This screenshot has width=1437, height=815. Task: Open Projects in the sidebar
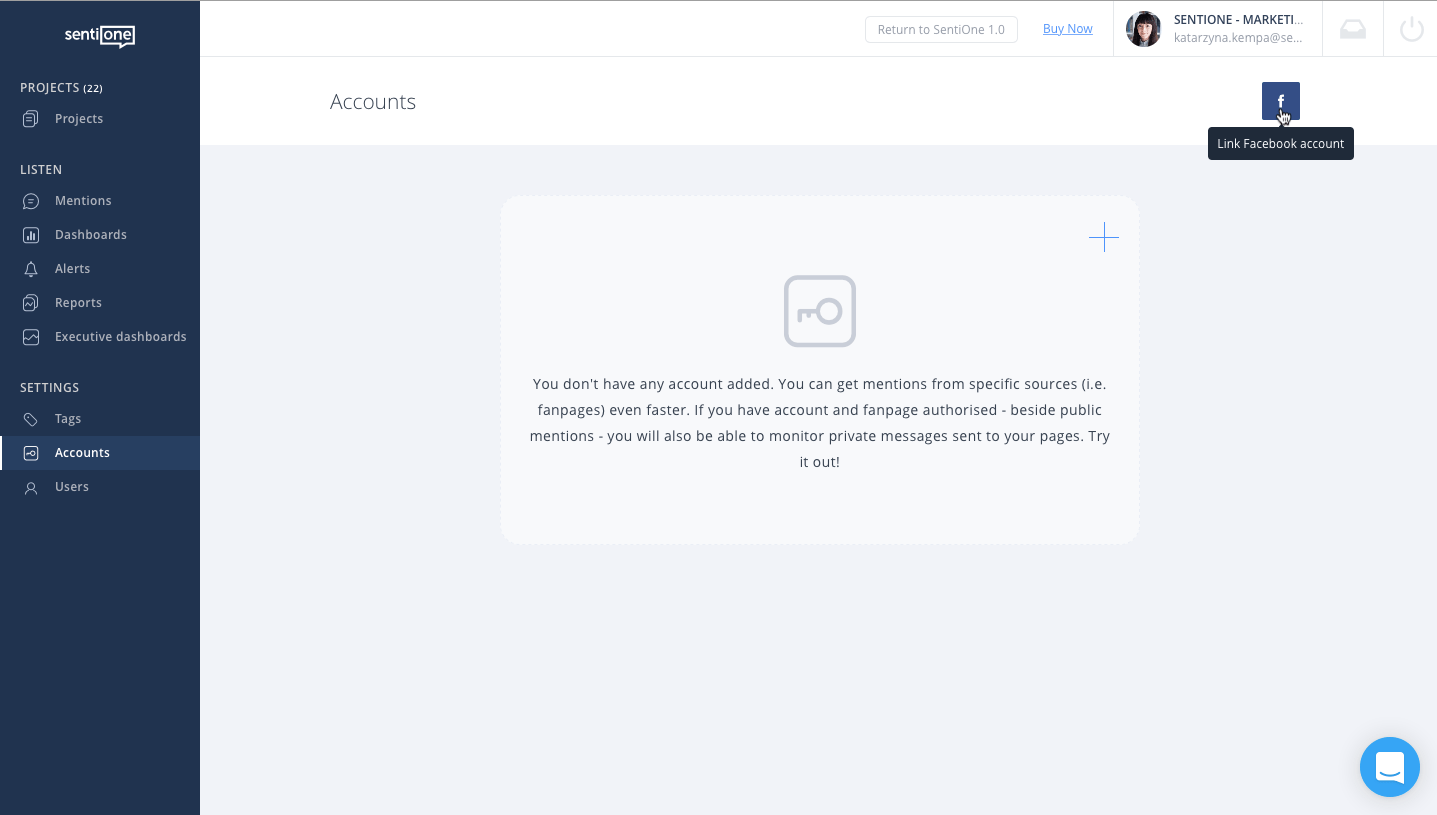tap(79, 119)
